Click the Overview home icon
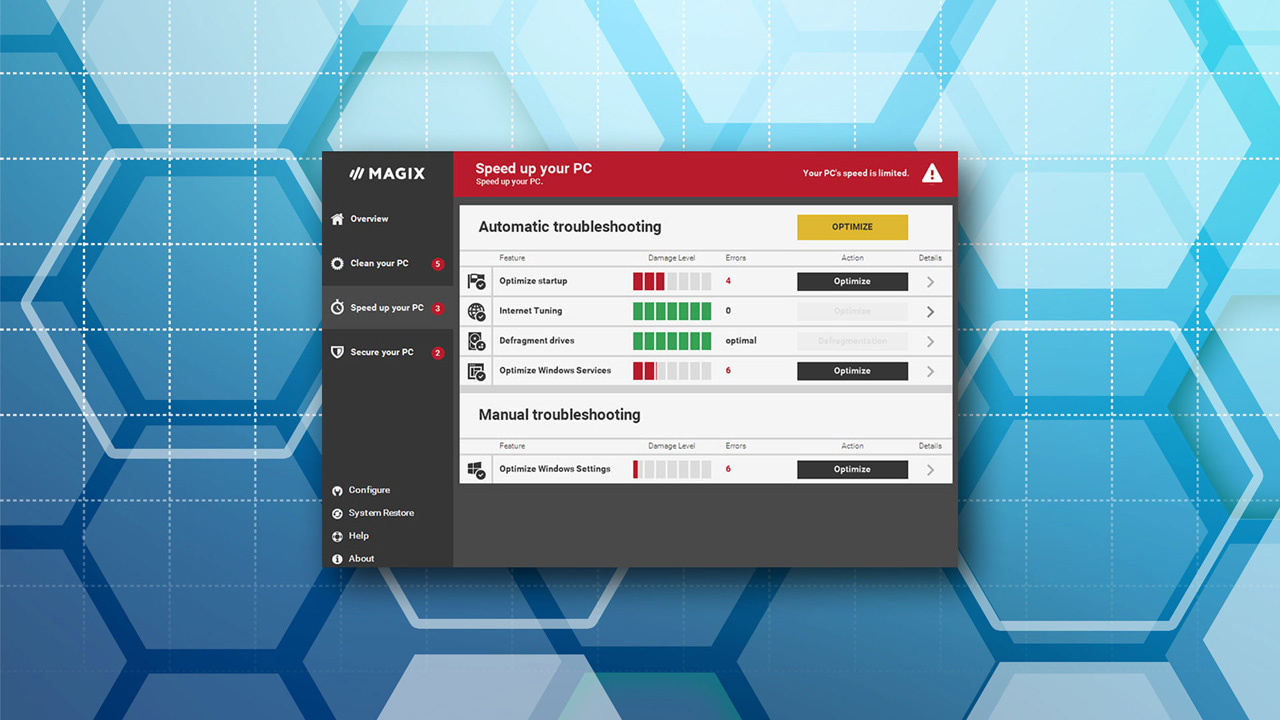The height and width of the screenshot is (720, 1280). tap(337, 219)
